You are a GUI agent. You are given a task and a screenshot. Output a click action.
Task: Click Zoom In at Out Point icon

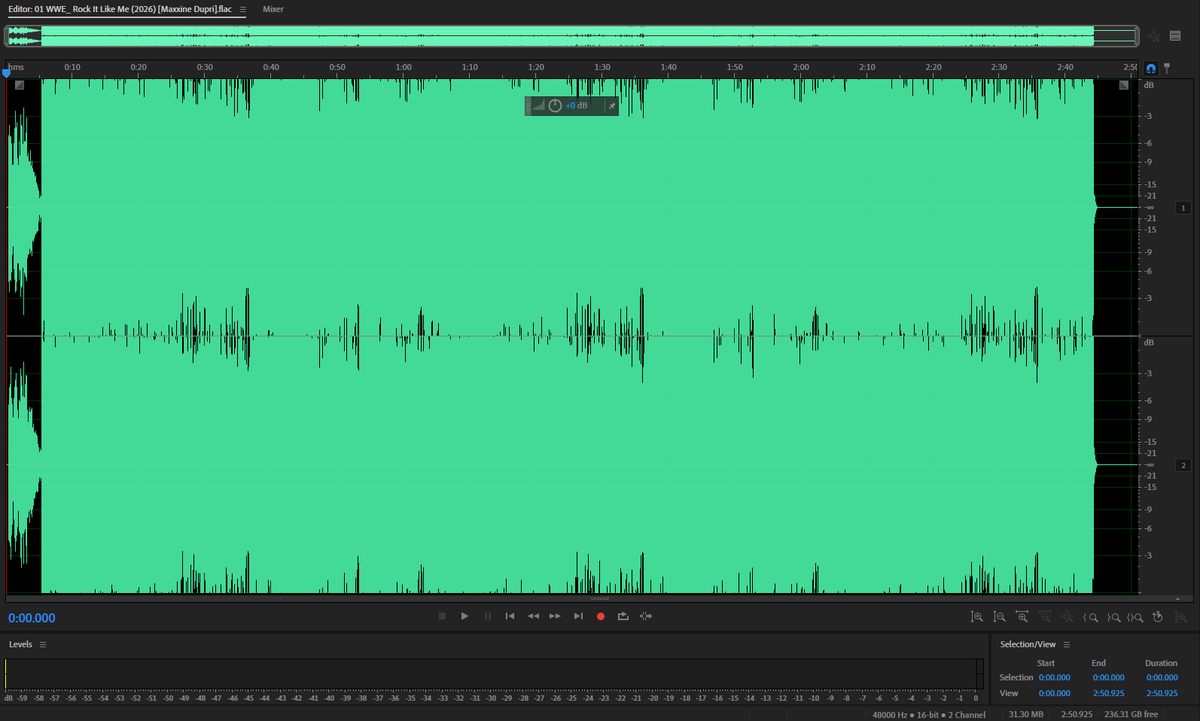click(1113, 617)
